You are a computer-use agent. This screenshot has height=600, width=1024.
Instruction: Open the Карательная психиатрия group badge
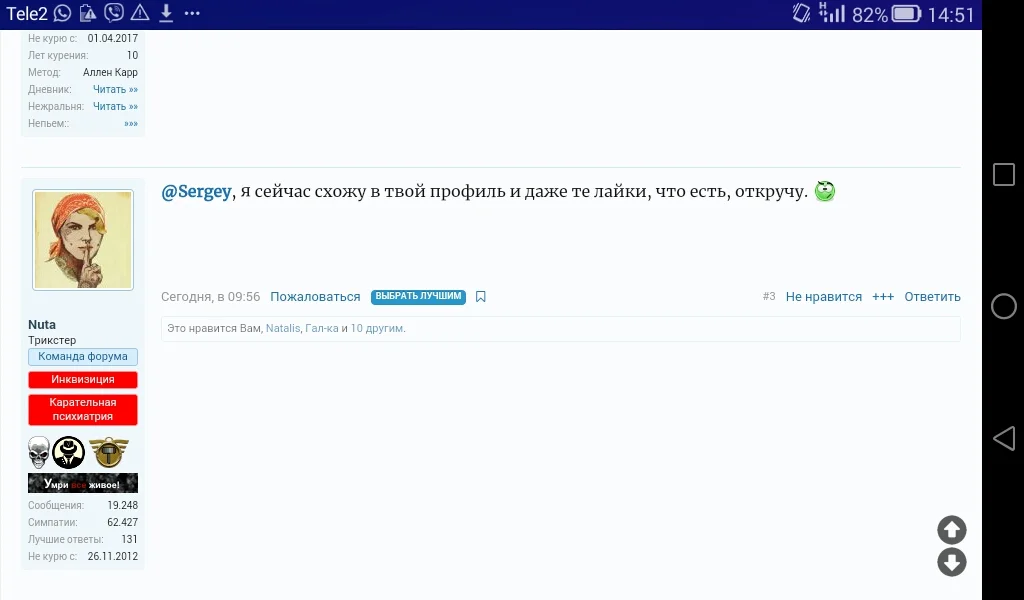pos(82,409)
